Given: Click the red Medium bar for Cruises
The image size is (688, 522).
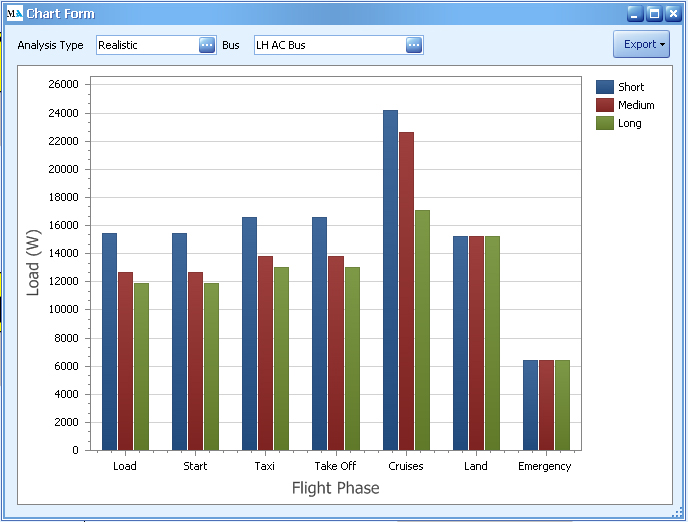Looking at the screenshot, I should coord(406,290).
